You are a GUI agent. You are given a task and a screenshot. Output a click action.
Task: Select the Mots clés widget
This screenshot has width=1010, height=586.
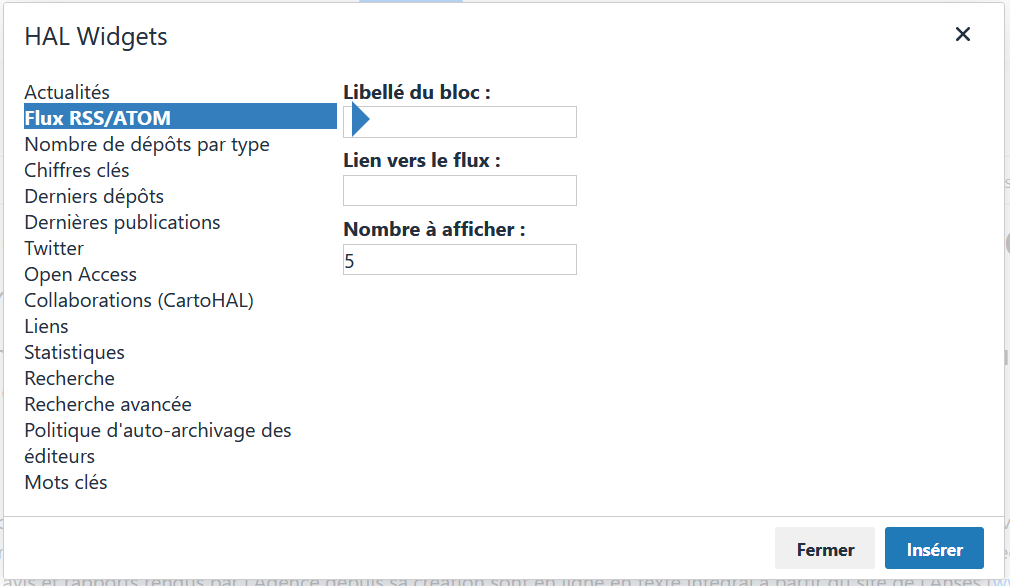point(66,482)
